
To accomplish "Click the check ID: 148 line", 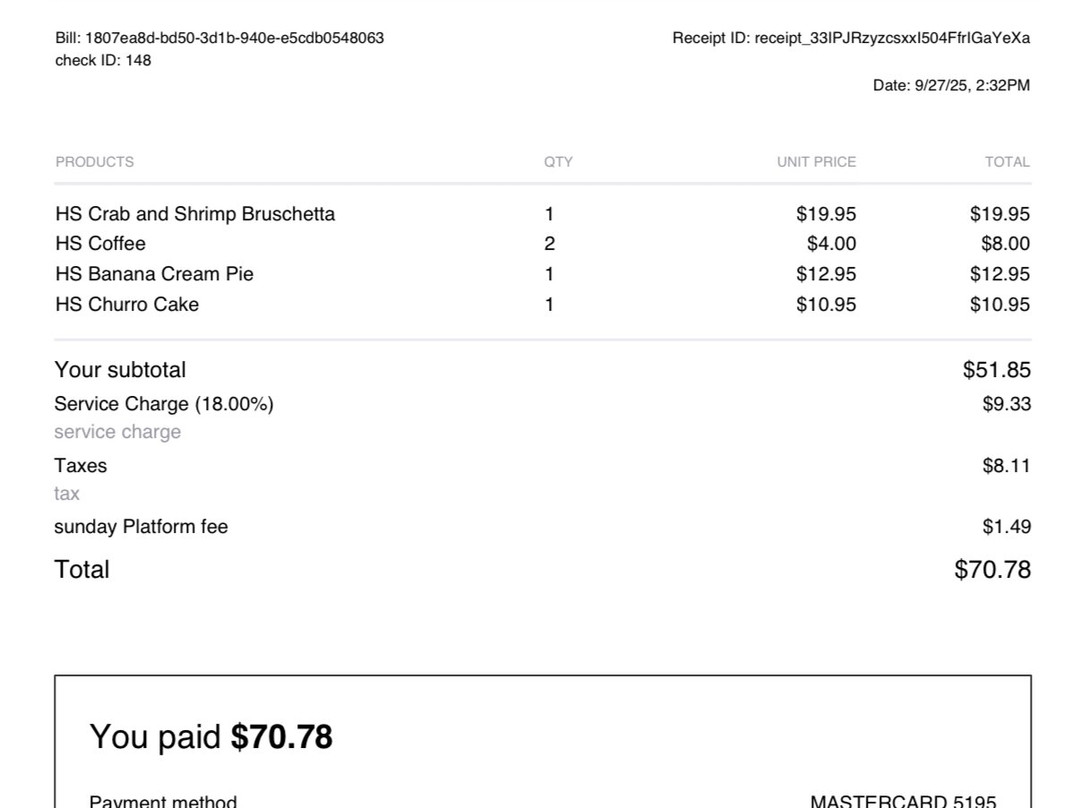I will [x=103, y=60].
